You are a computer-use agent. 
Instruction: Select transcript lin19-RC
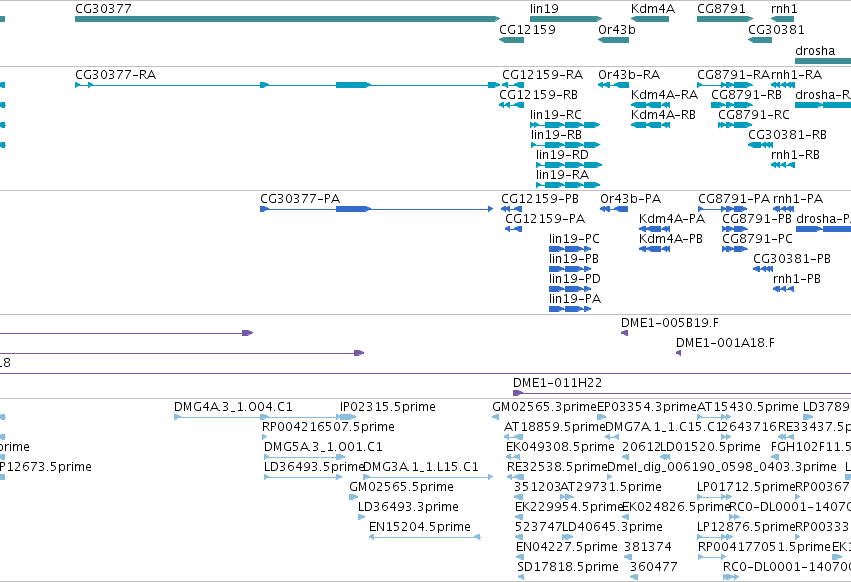565,125
